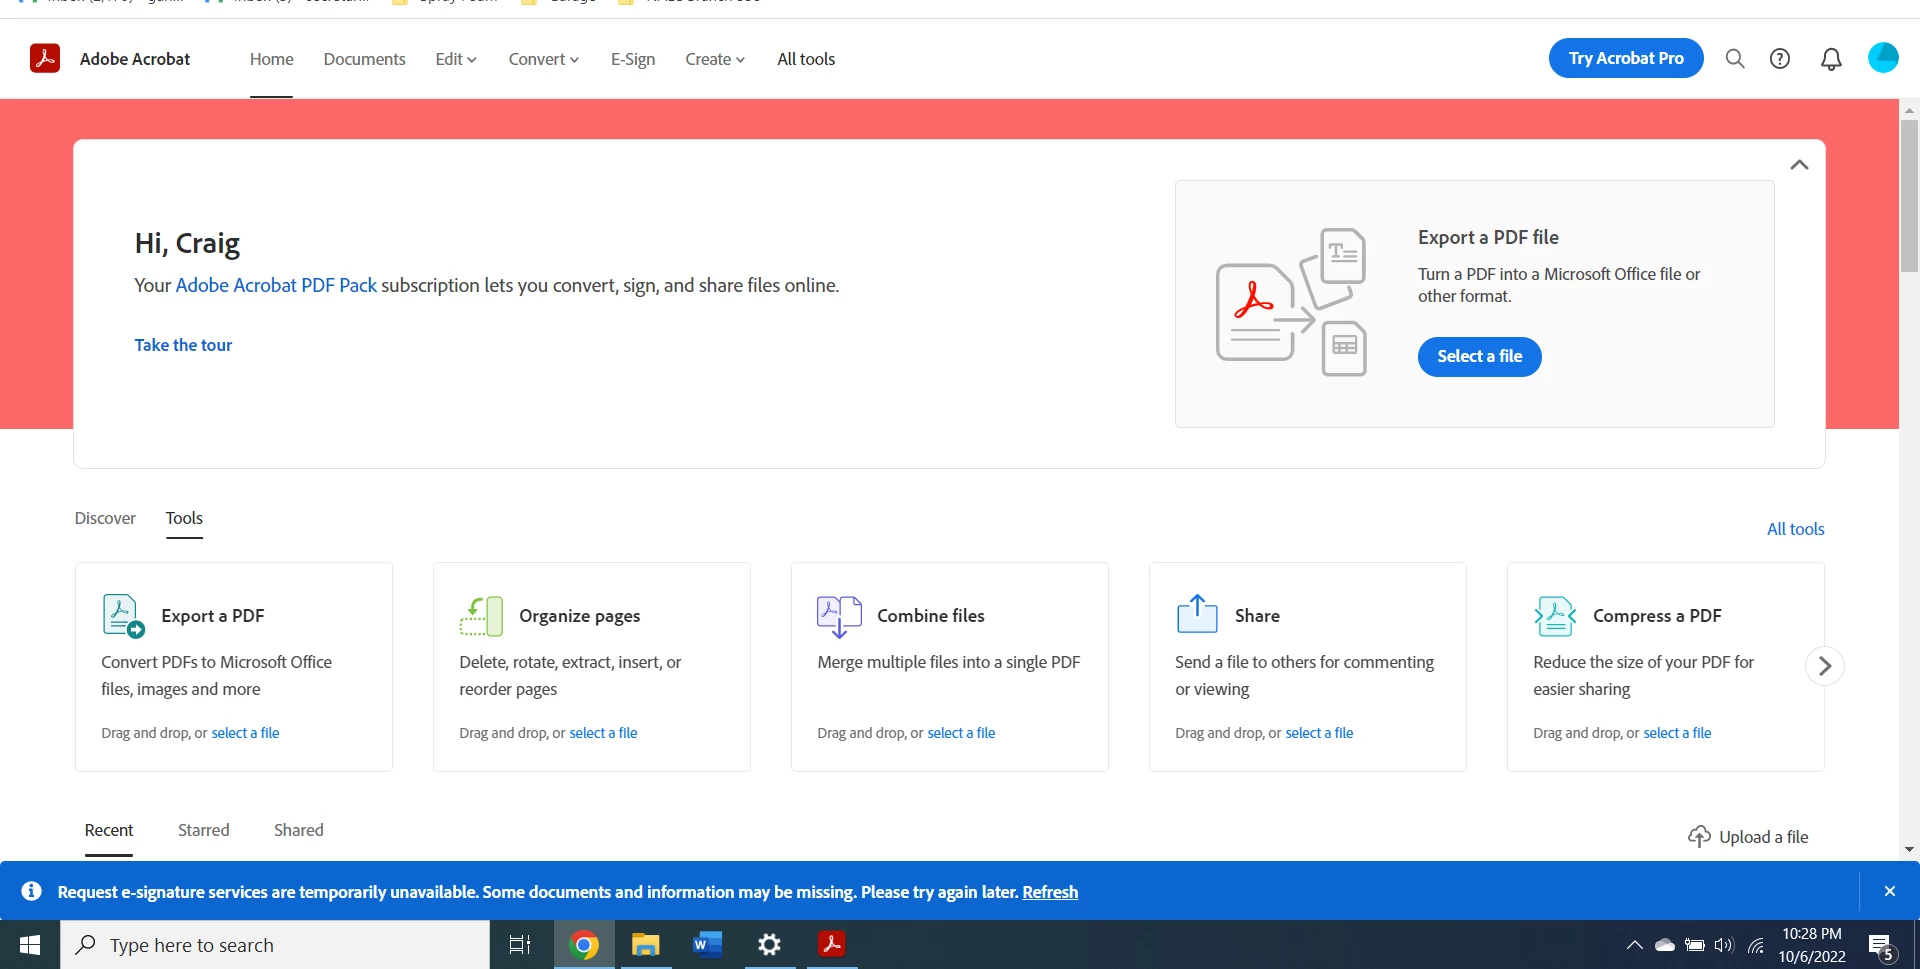Screen dimensions: 1920x969
Task: Click the Try Acrobat Pro button
Action: pyautogui.click(x=1626, y=58)
